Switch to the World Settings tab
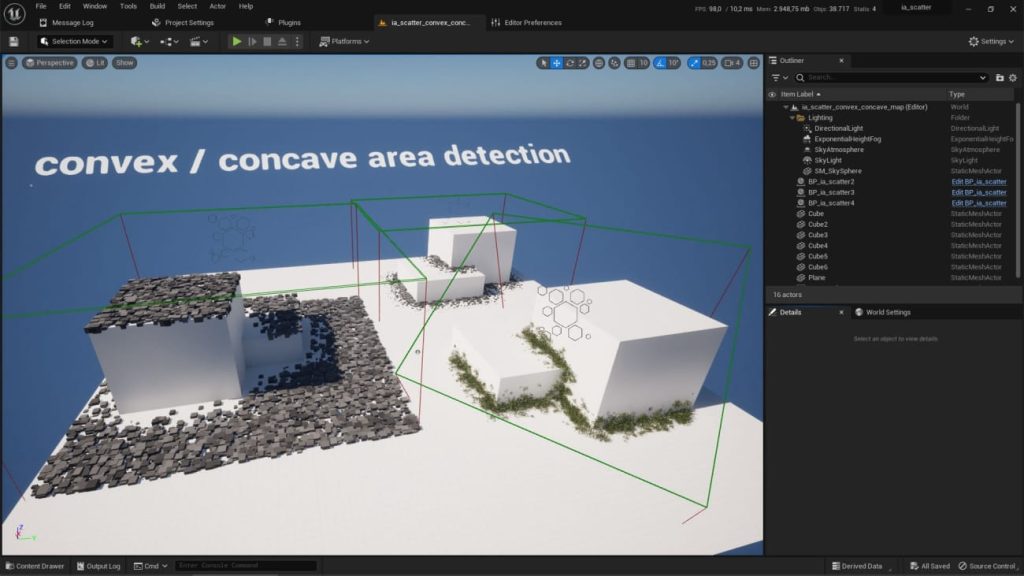Viewport: 1024px width, 576px height. (x=883, y=312)
